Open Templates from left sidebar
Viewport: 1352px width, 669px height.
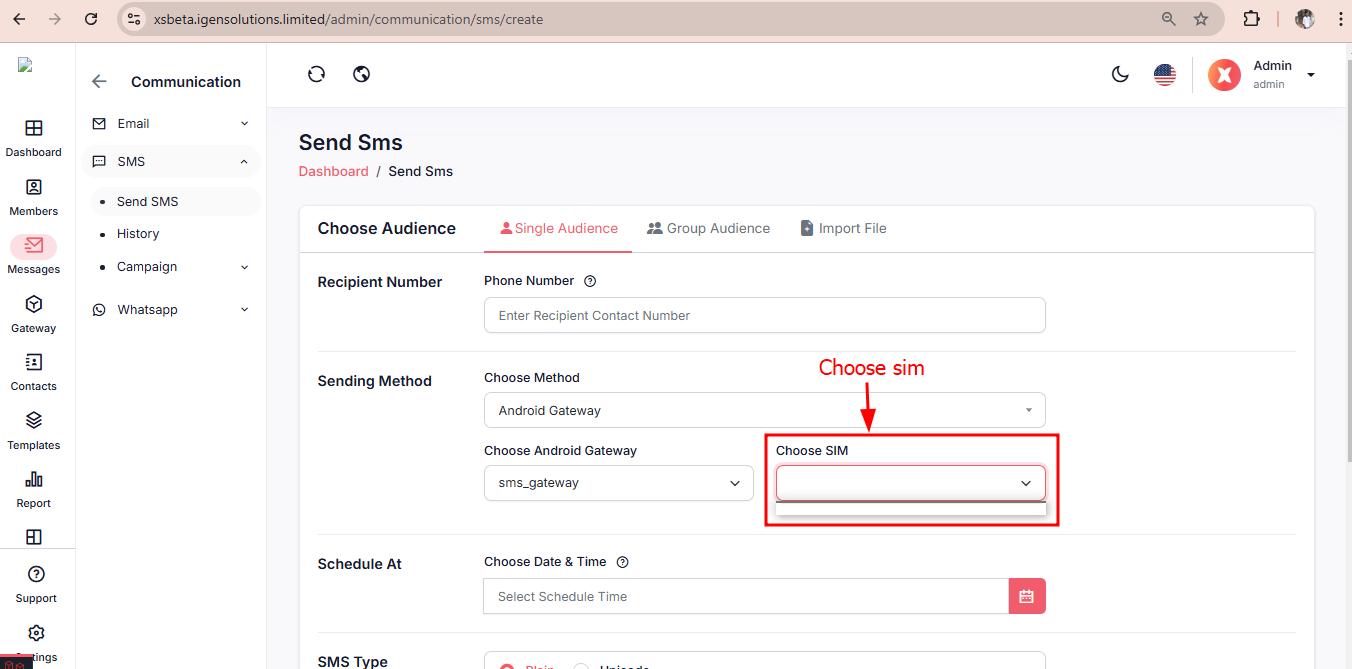click(x=34, y=430)
